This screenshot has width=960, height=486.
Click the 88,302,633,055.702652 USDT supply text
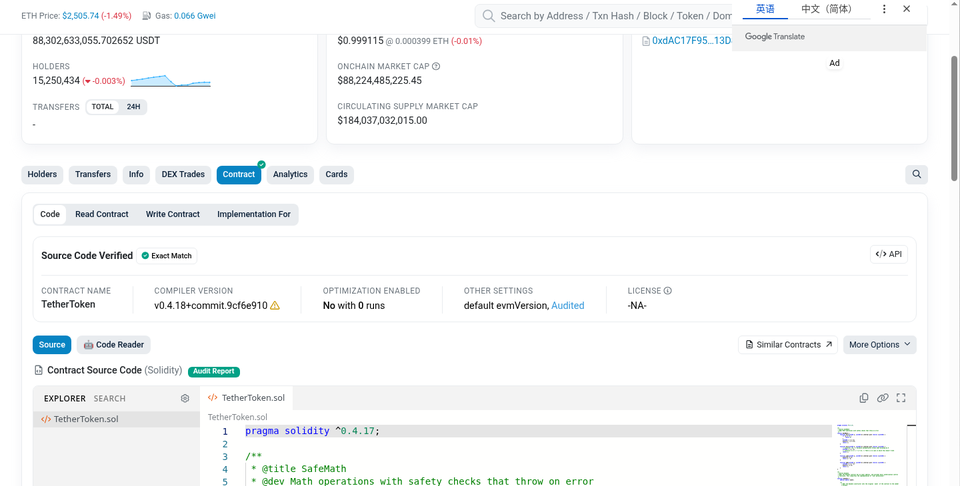click(x=96, y=41)
